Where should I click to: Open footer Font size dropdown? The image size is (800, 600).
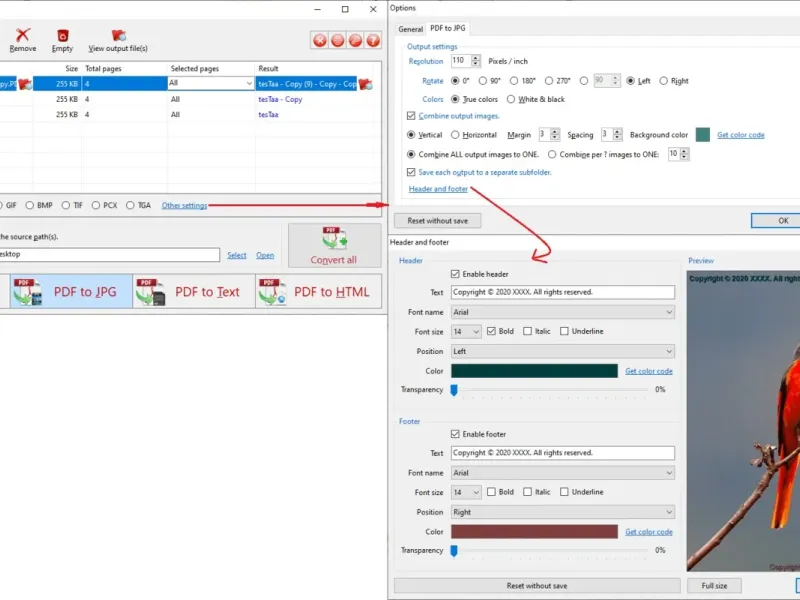point(466,492)
